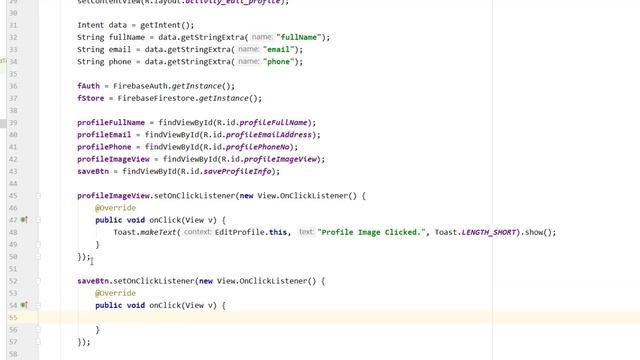640x360 pixels.
Task: Click the override gutter icon on line 54
Action: click(24, 305)
